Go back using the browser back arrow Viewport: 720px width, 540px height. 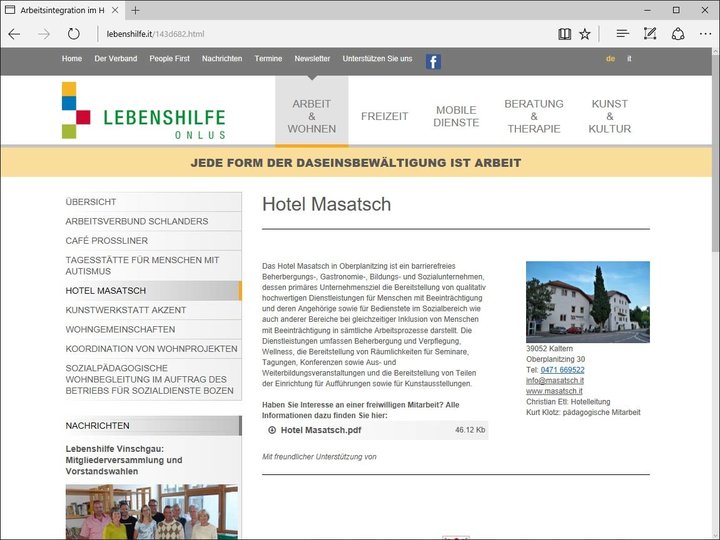tap(14, 34)
